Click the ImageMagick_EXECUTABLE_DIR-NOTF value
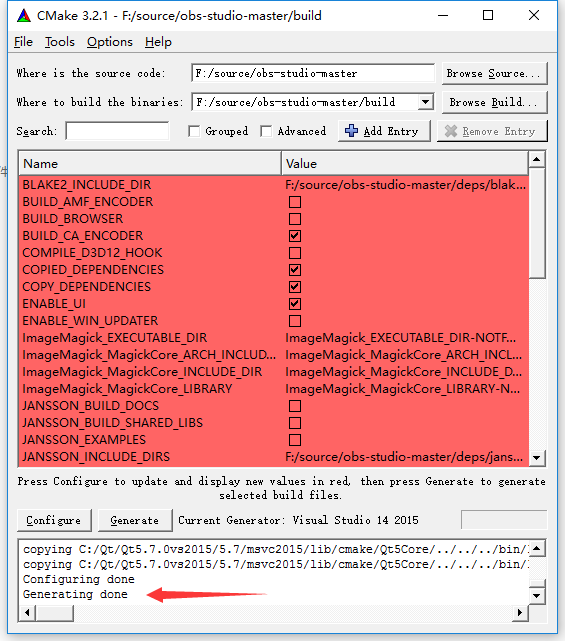Image resolution: width=565 pixels, height=641 pixels. pos(401,338)
